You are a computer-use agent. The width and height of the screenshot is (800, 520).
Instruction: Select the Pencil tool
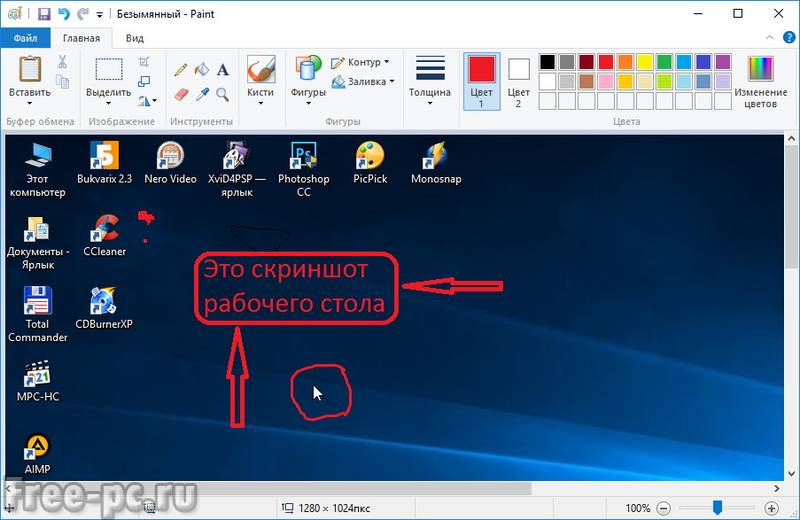[181, 69]
